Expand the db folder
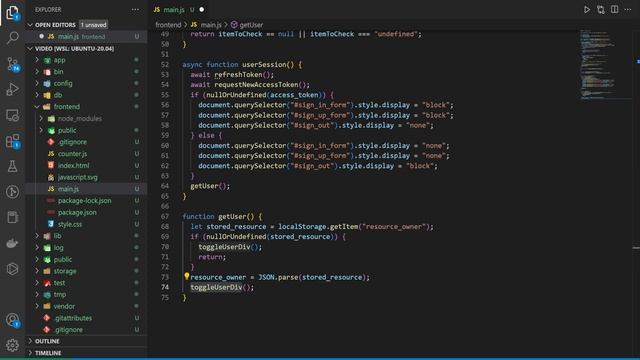The image size is (640, 360). (58, 95)
